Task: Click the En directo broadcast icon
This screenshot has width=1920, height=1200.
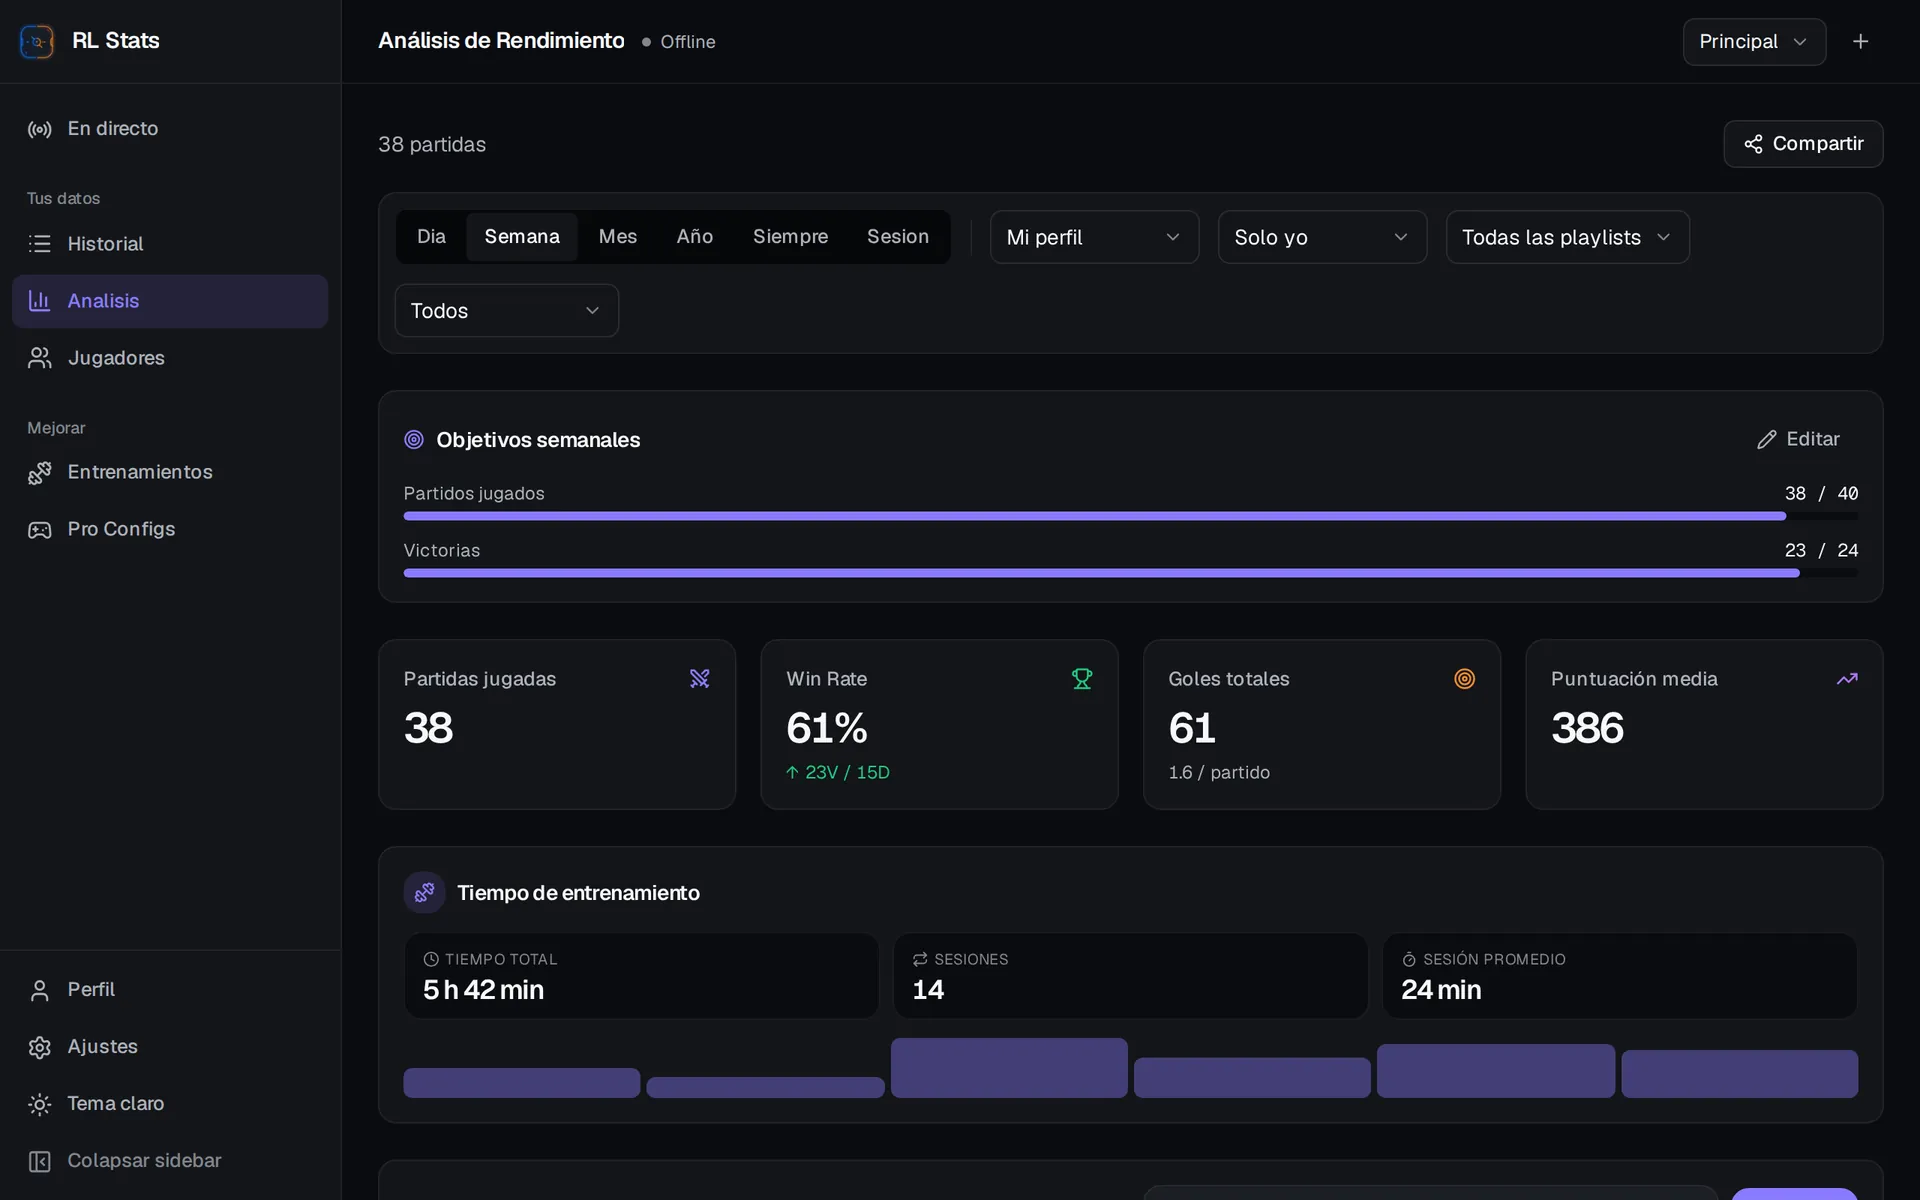Action: pos(40,129)
